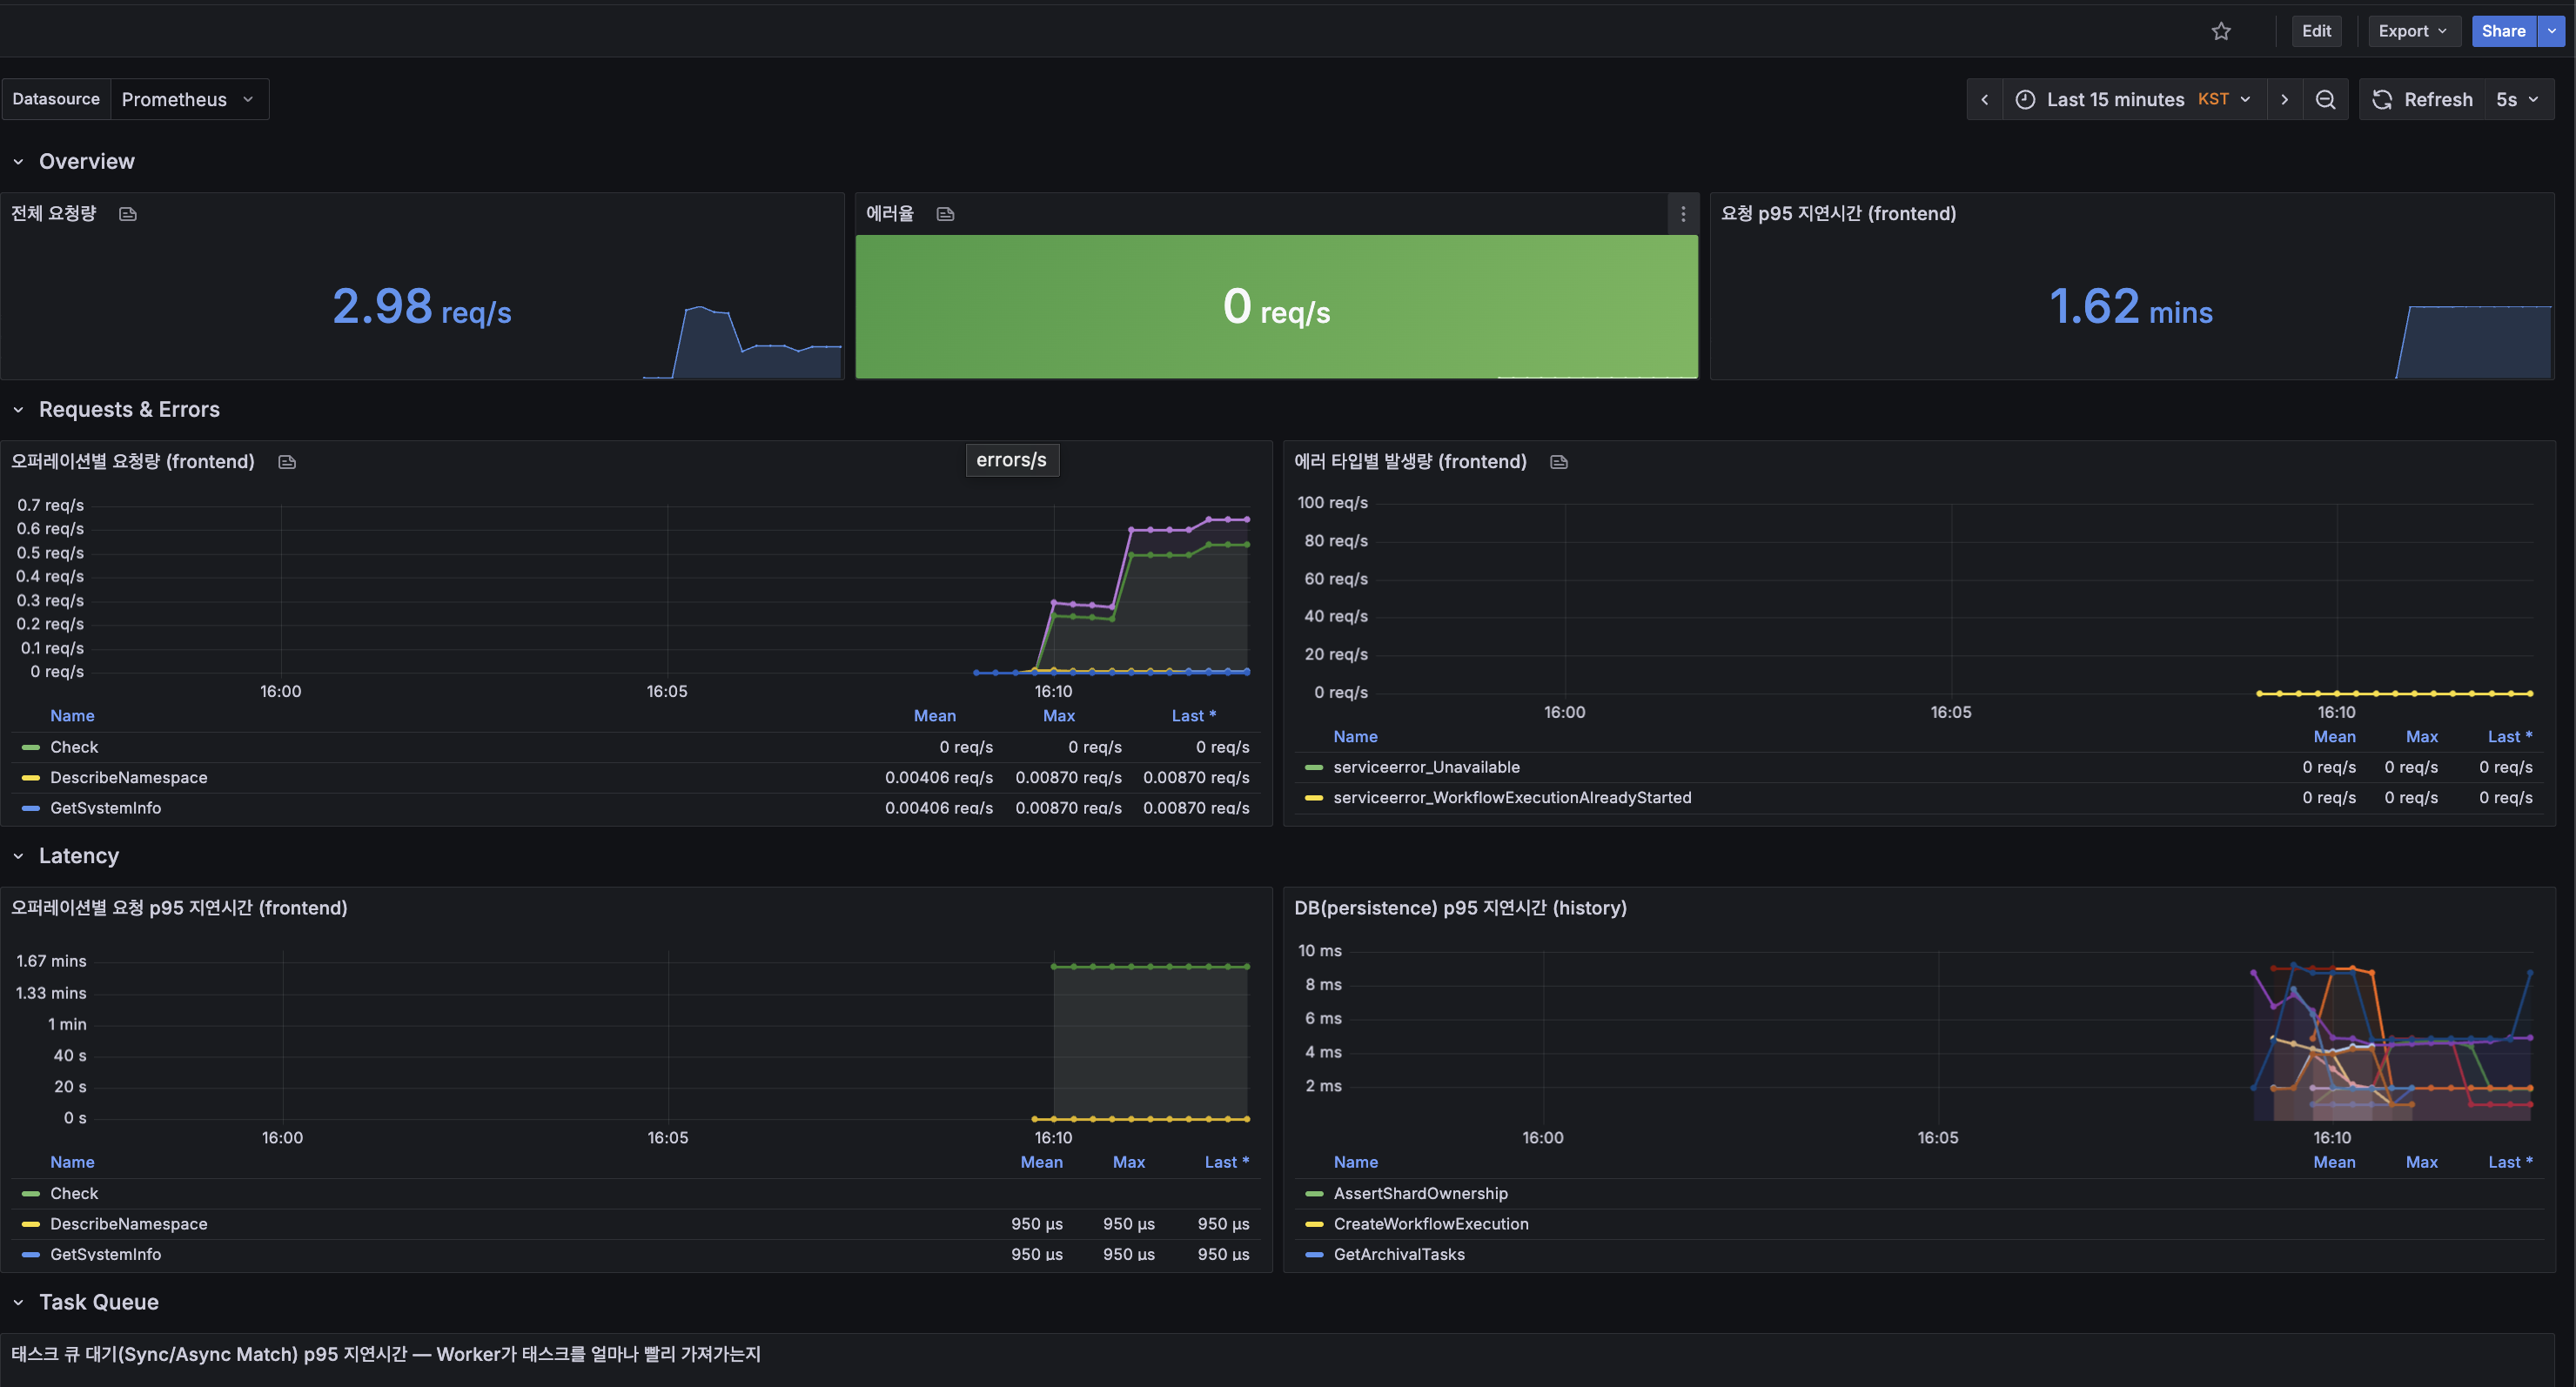Toggle AssertShardOwnership series in DB latency legend

pyautogui.click(x=1420, y=1194)
